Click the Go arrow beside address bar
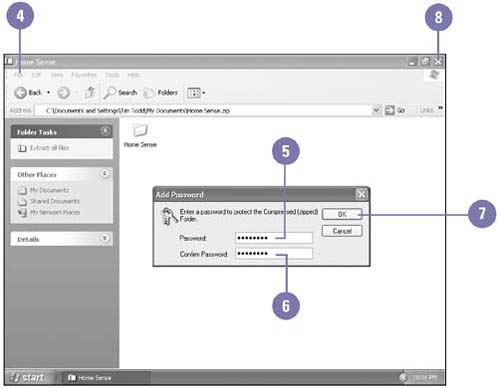This screenshot has height=389, width=500. click(389, 110)
